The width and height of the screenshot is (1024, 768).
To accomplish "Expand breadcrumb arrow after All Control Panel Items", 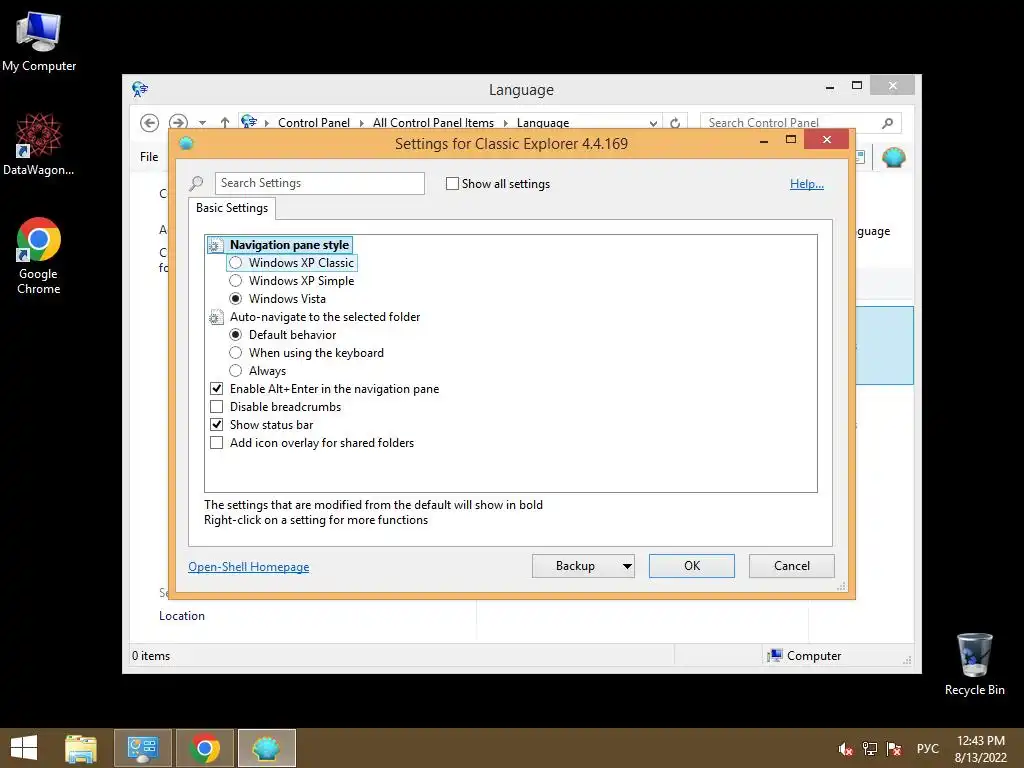I will (505, 123).
